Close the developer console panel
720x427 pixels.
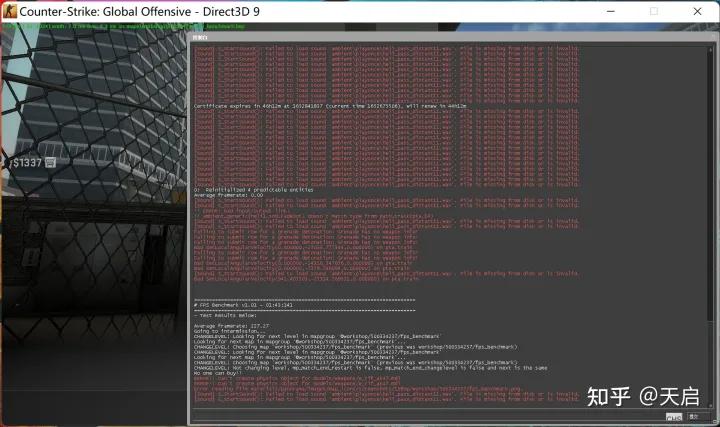[713, 37]
